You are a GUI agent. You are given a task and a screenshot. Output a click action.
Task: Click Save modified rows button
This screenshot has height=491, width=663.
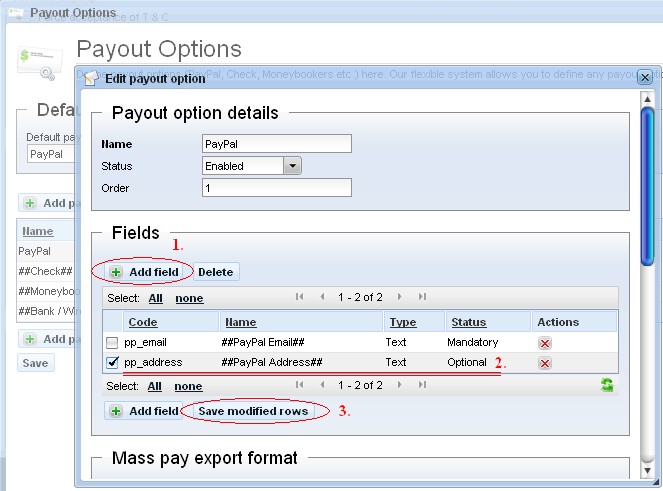(x=253, y=411)
